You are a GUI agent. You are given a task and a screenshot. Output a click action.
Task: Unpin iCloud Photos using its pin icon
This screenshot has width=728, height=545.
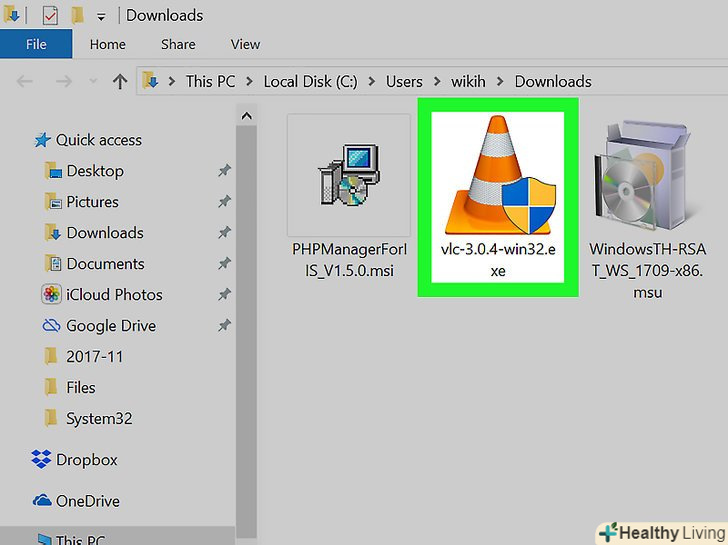[x=224, y=295]
